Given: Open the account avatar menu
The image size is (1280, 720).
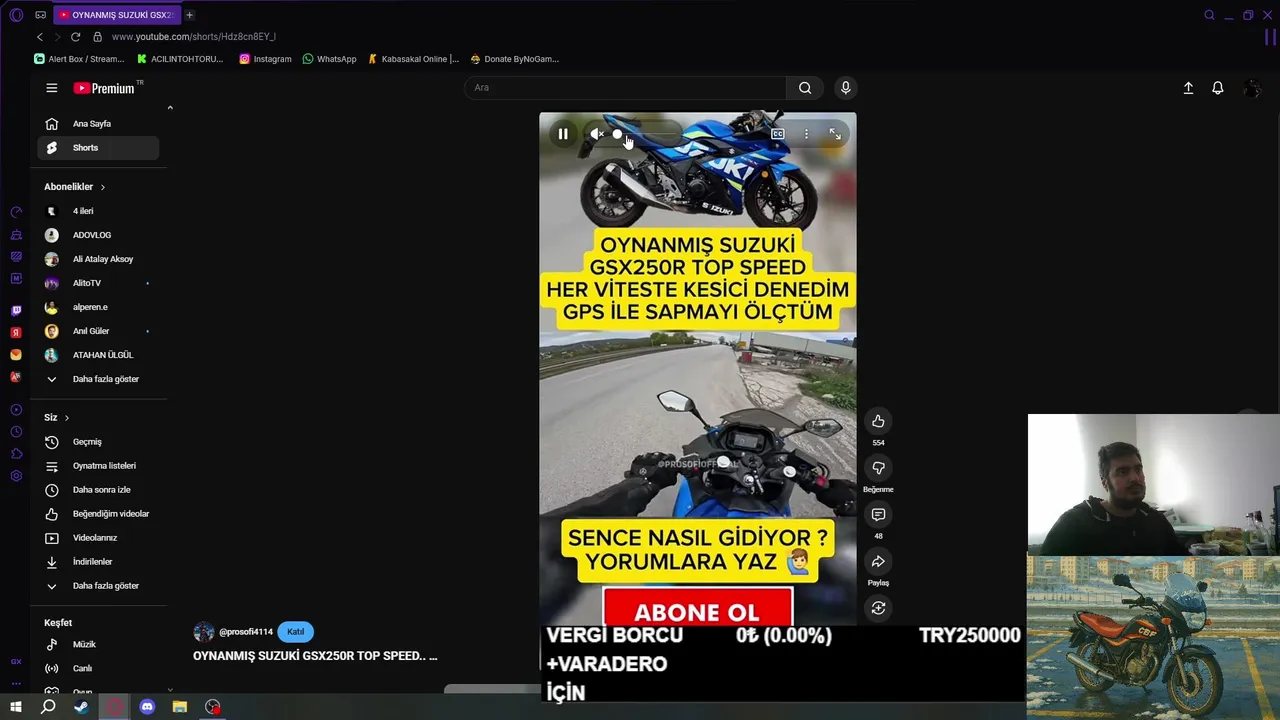Looking at the screenshot, I should [x=1251, y=89].
